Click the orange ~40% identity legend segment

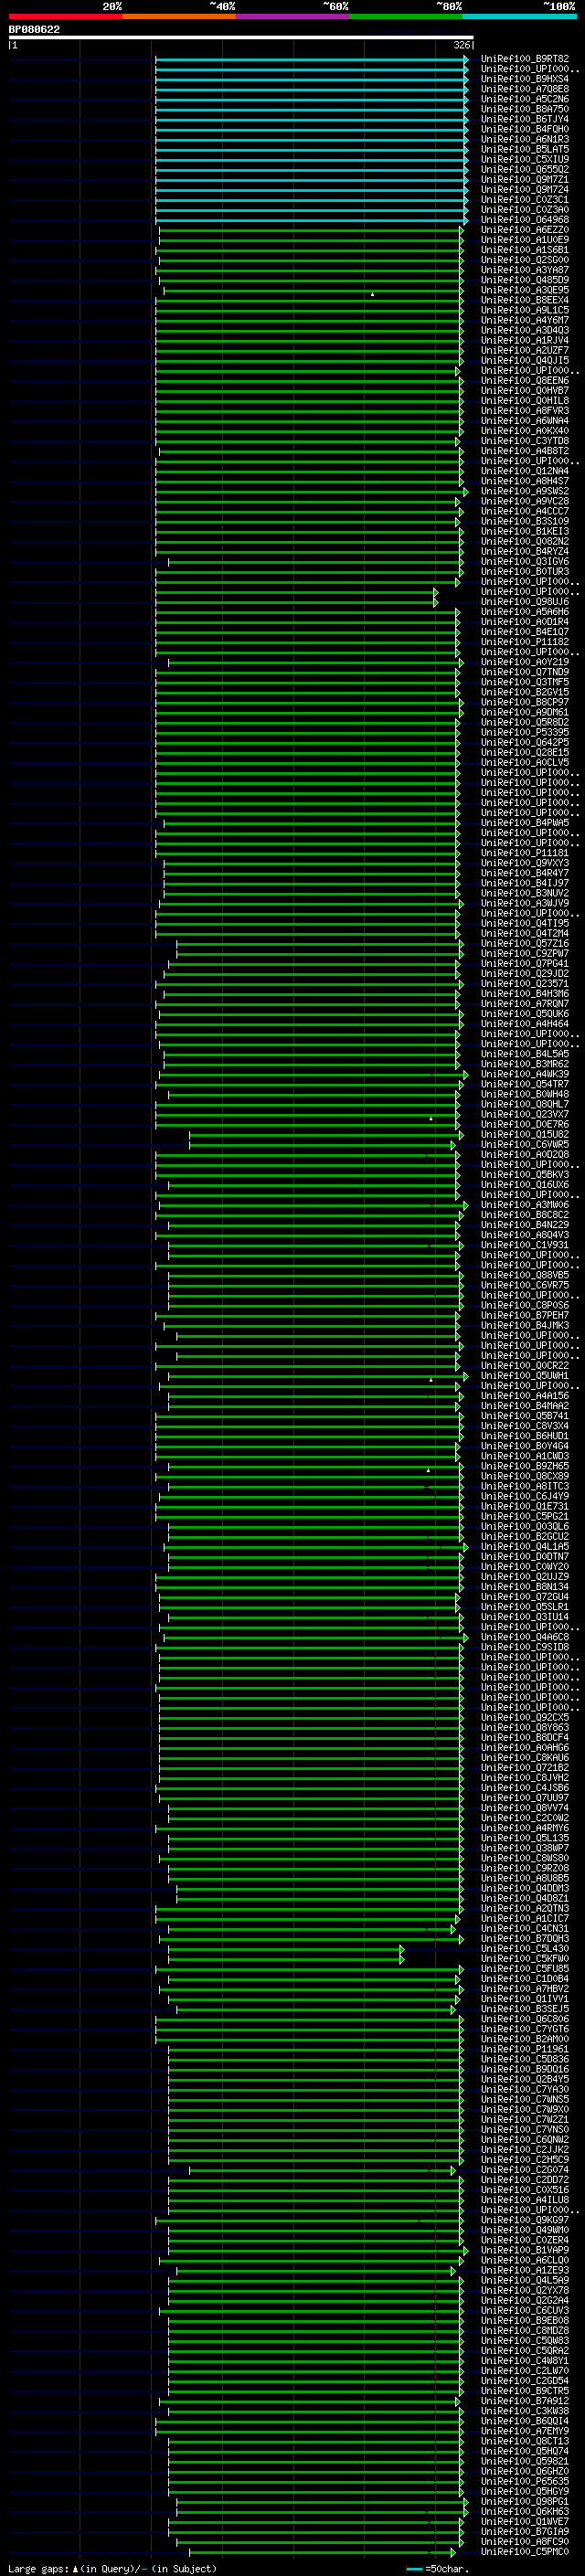point(179,16)
